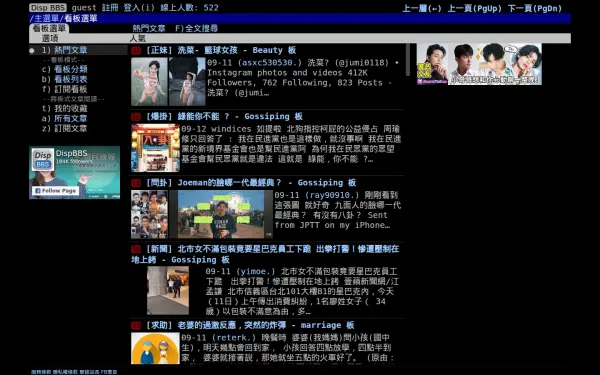This screenshot has width=600, height=375.
Task: Click the red popularity badge beside the Joeman post
Action: [136, 183]
